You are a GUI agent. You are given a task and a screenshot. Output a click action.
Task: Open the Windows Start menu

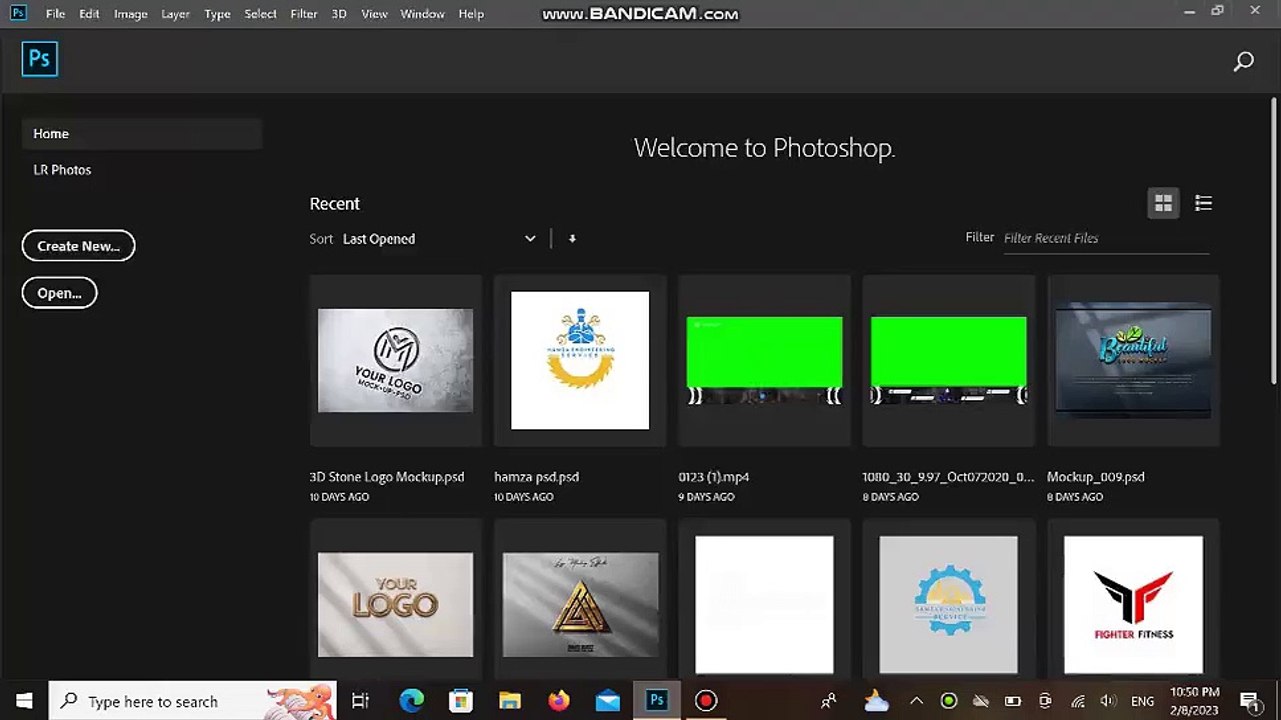coord(24,701)
